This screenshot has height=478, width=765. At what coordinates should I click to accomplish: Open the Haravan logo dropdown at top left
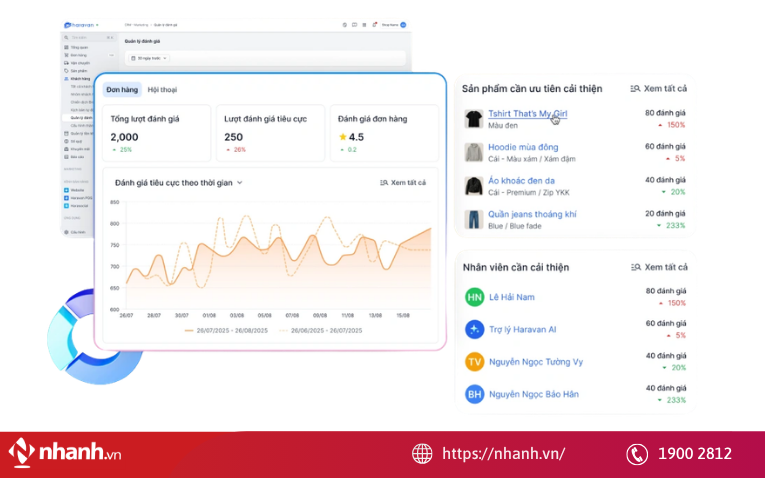tap(81, 24)
